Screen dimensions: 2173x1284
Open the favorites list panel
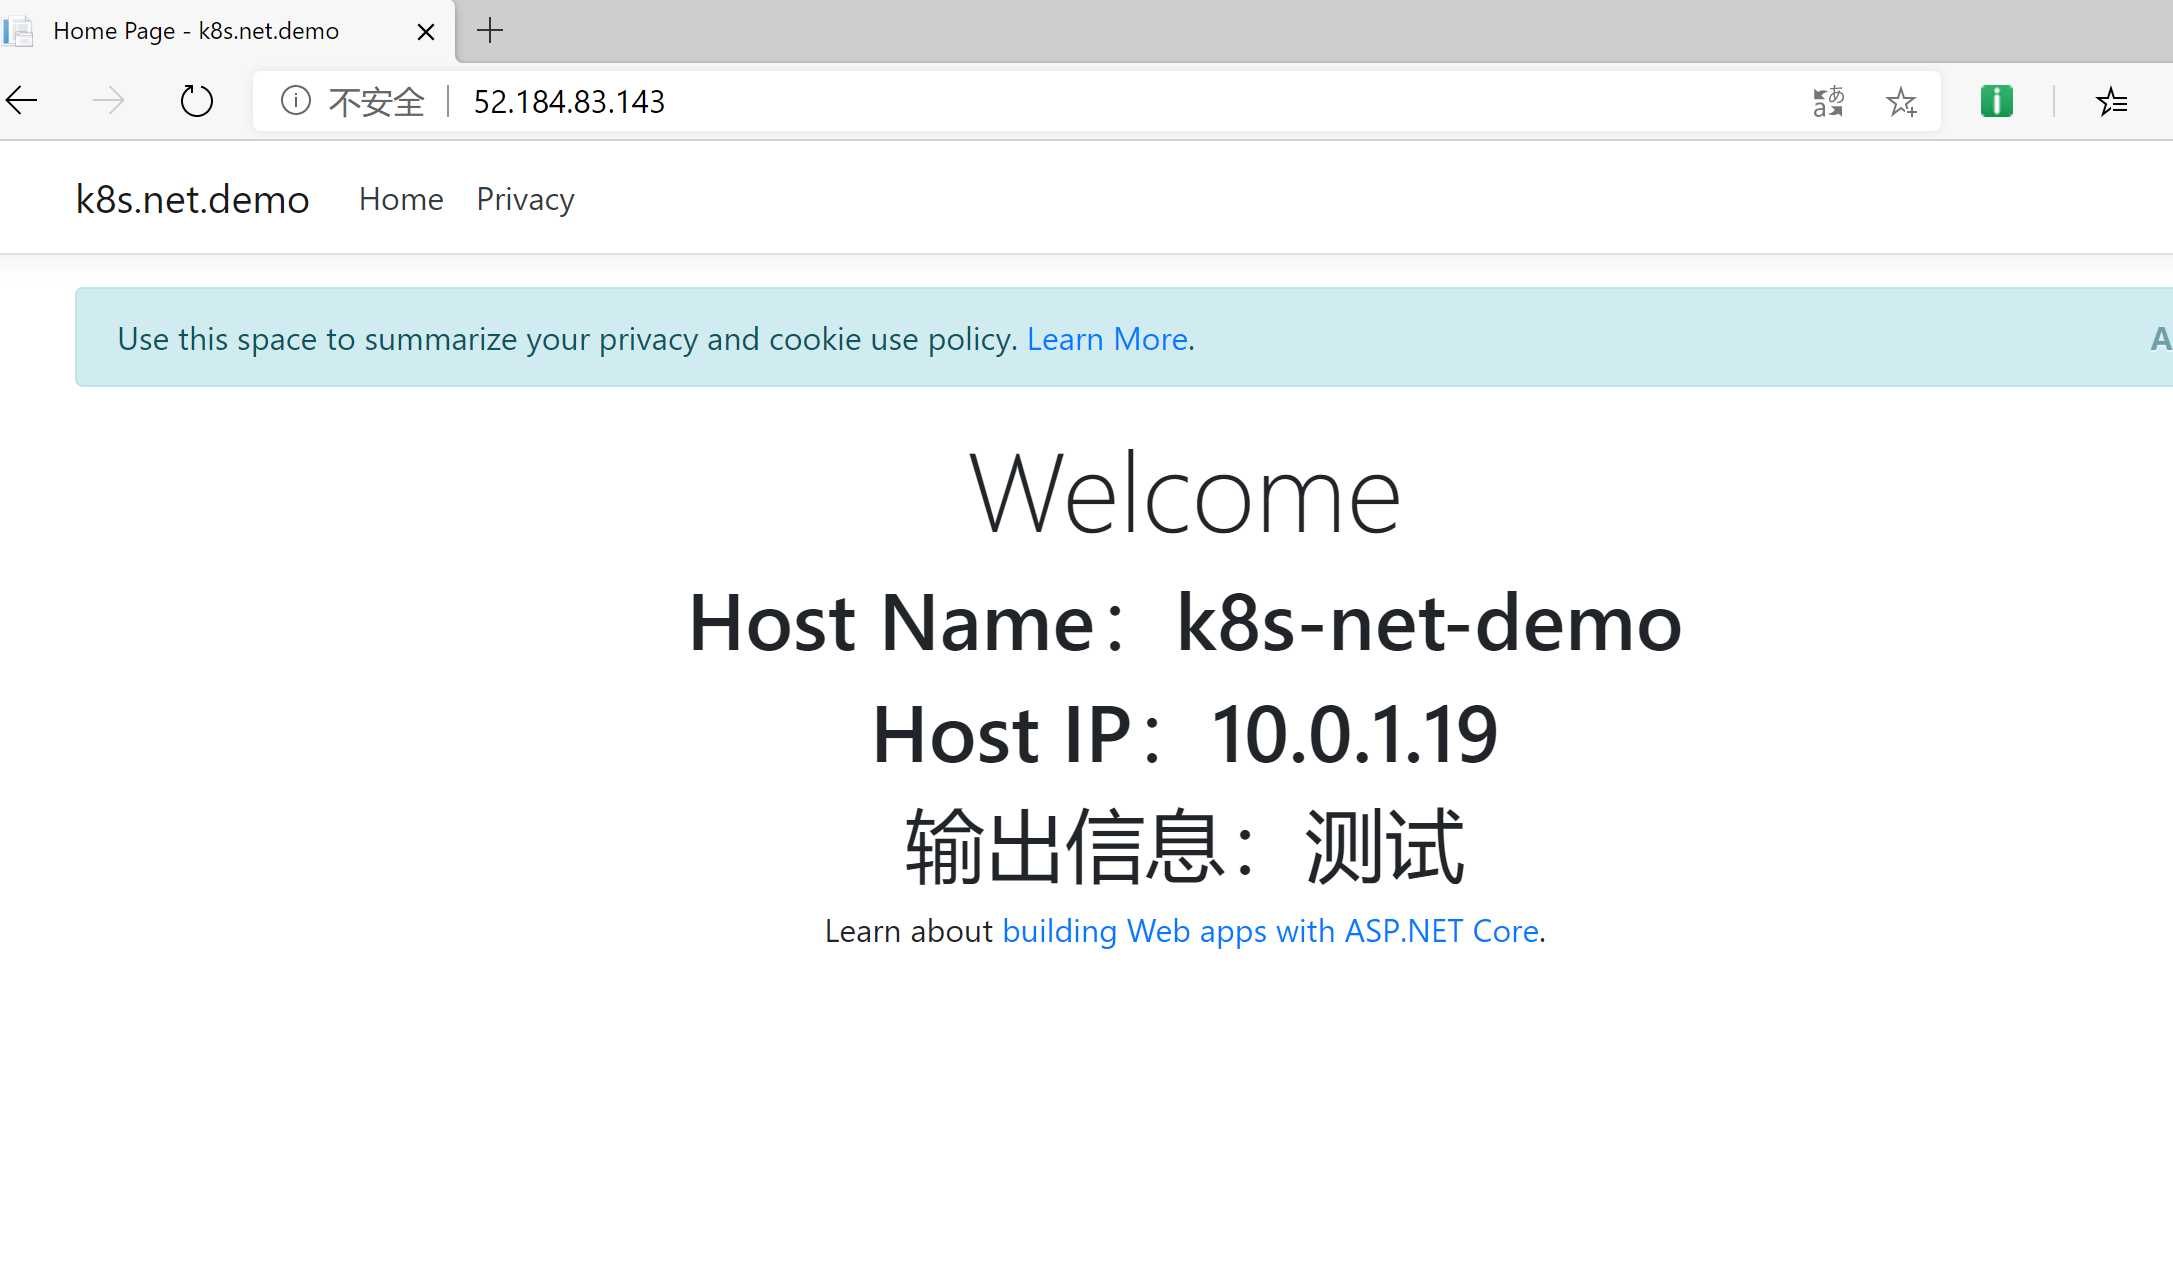2111,101
